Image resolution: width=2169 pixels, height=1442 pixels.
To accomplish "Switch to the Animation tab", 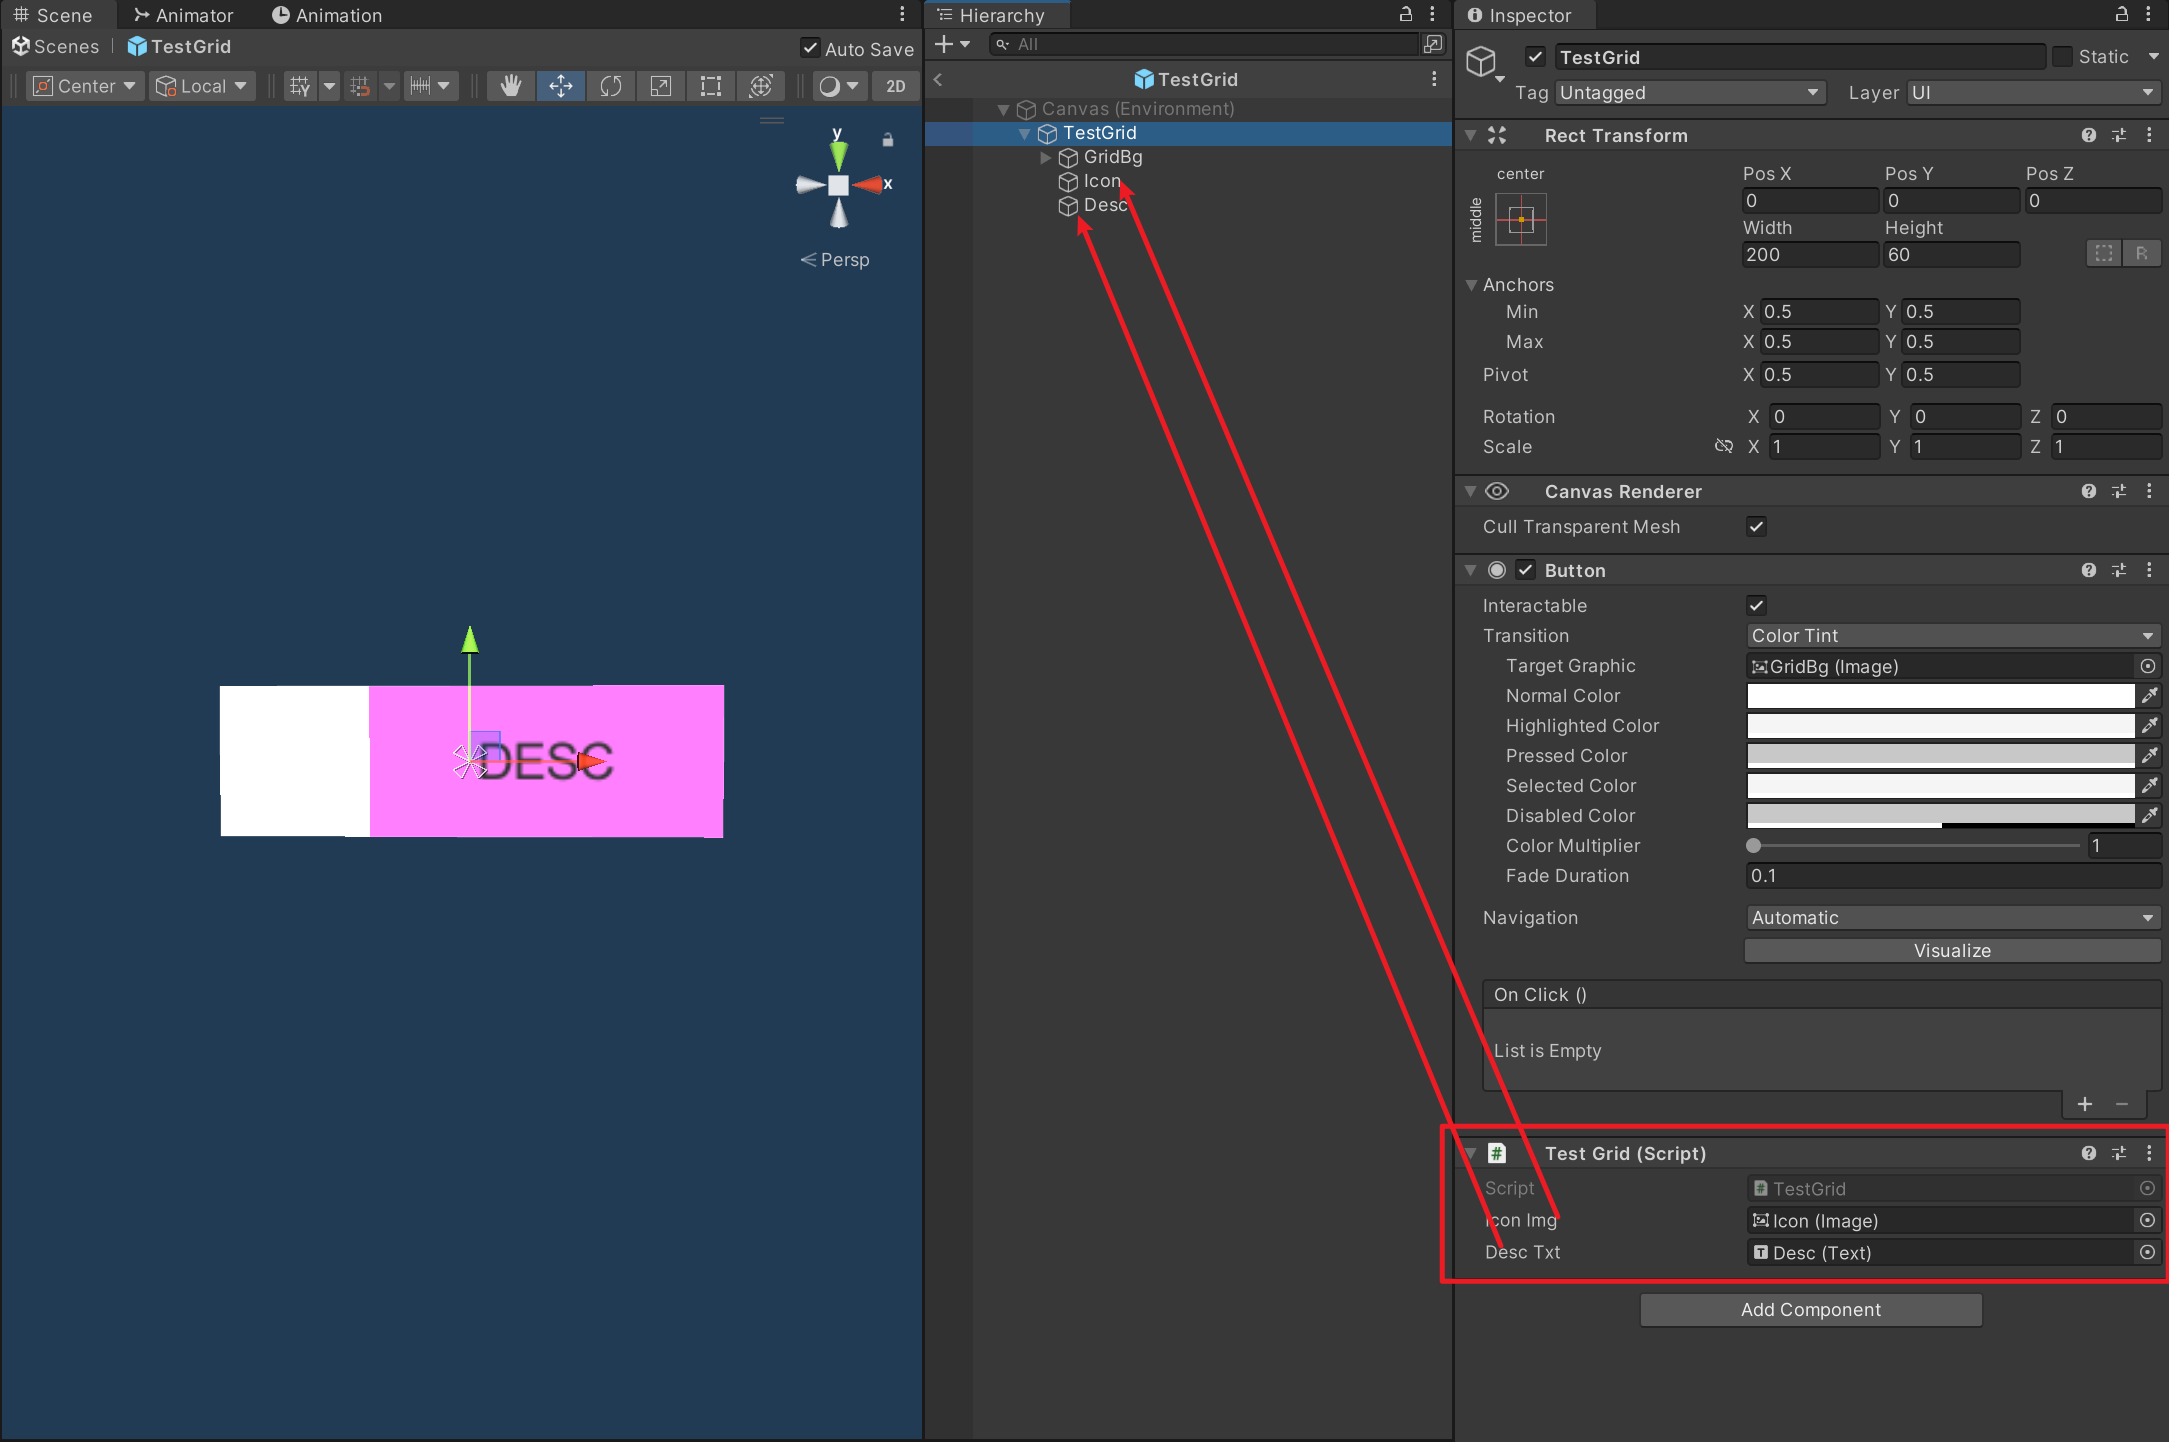I will click(327, 15).
